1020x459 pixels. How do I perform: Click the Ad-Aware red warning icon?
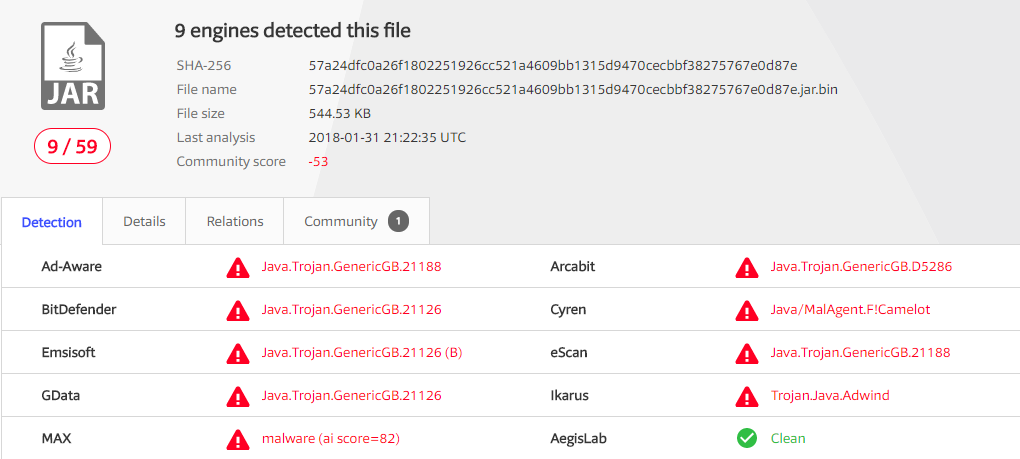[x=238, y=267]
